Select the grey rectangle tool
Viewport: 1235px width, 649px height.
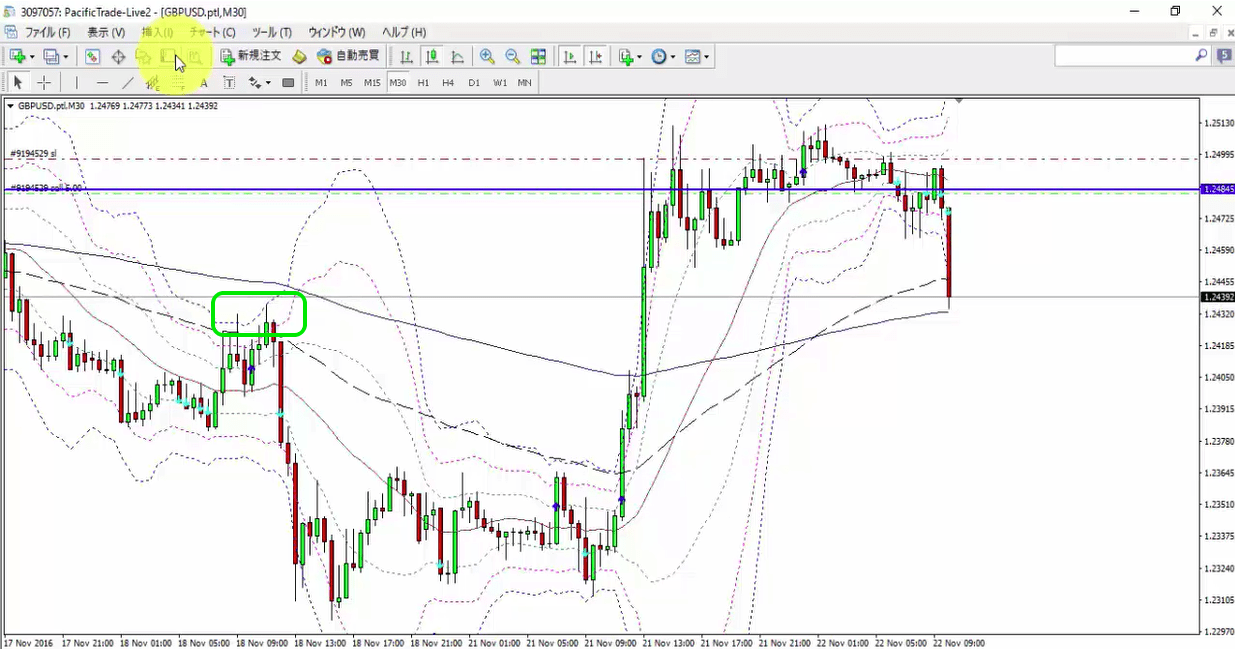click(x=288, y=82)
